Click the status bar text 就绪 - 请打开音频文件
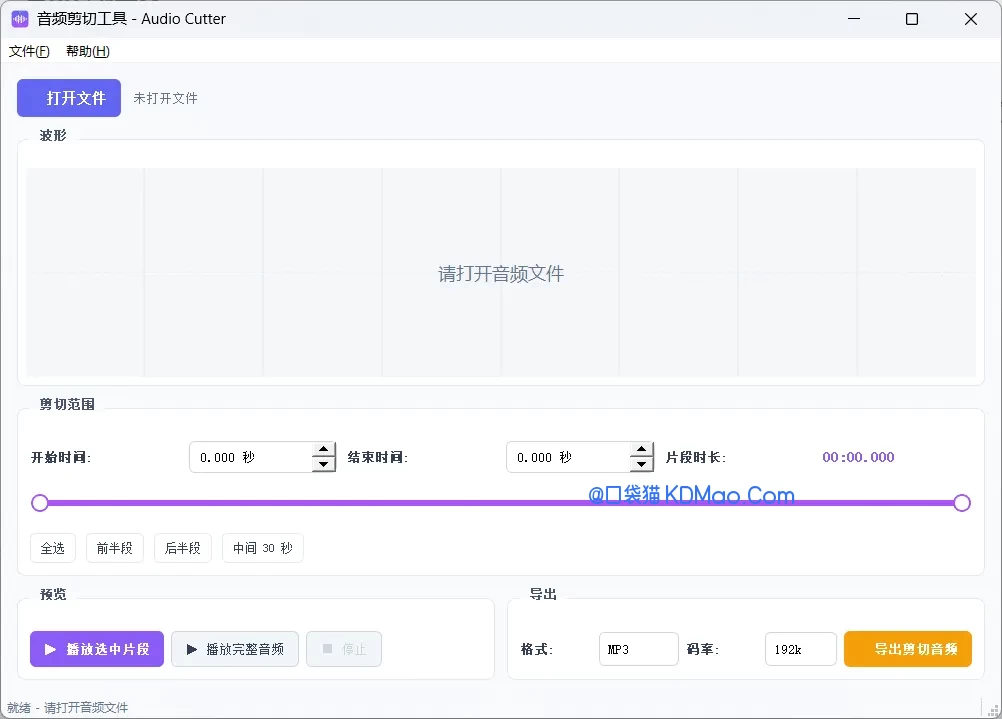The image size is (1002, 719). tap(68, 707)
